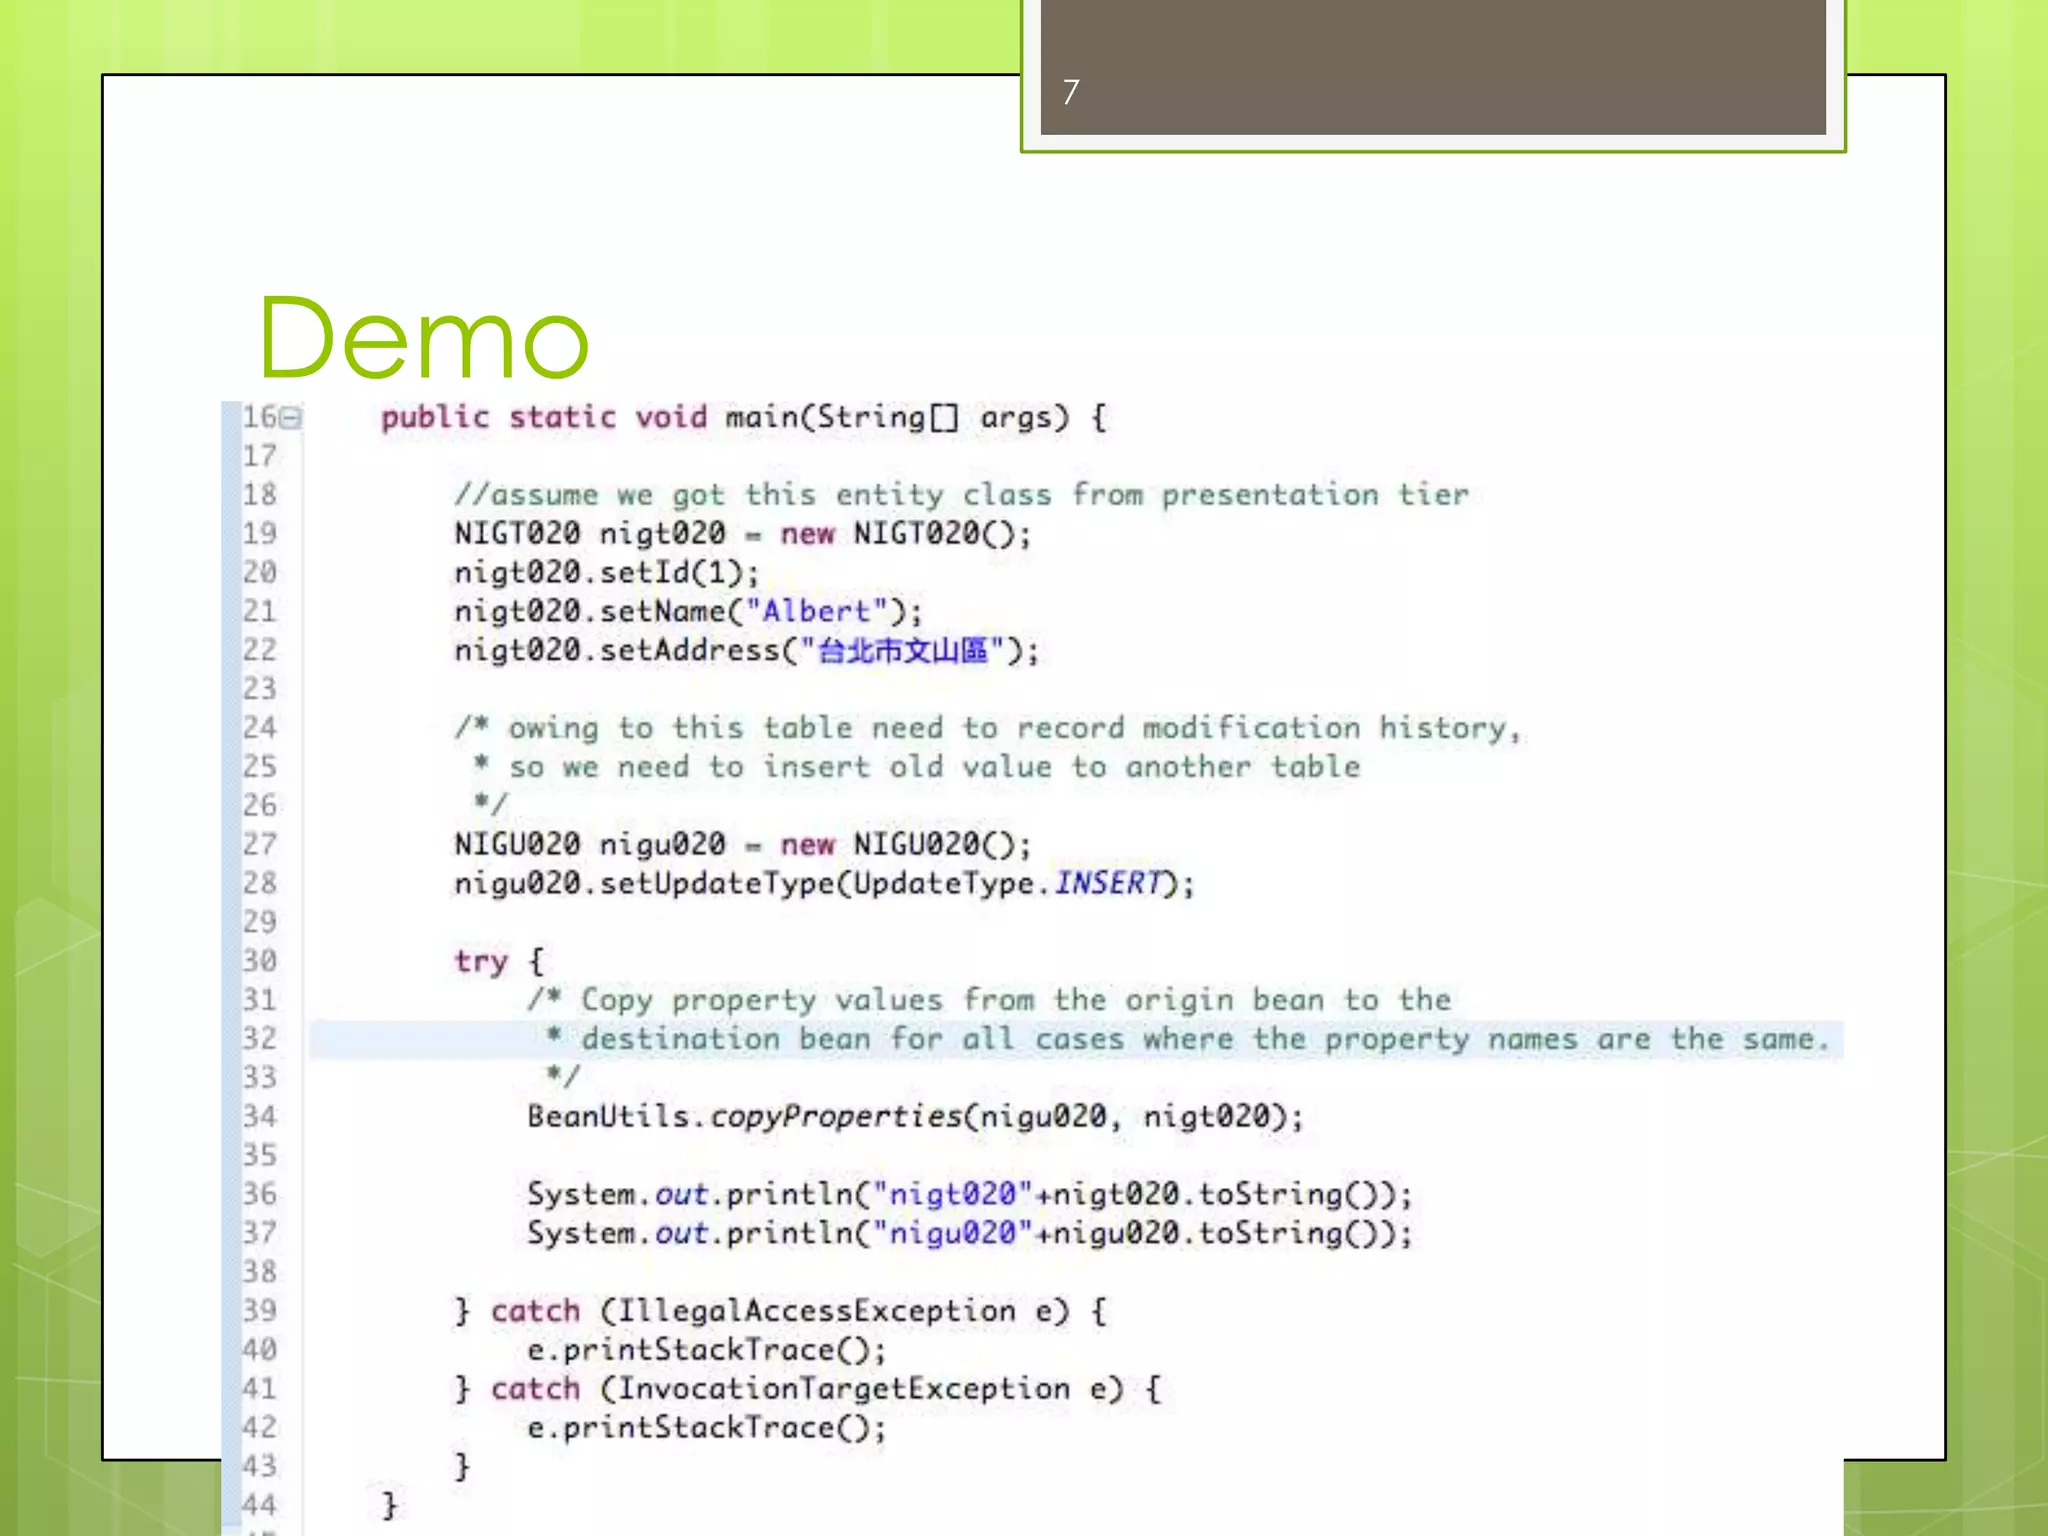The image size is (2048, 1536).
Task: Click 'Copy property values from the origin' comment
Action: point(989,1000)
